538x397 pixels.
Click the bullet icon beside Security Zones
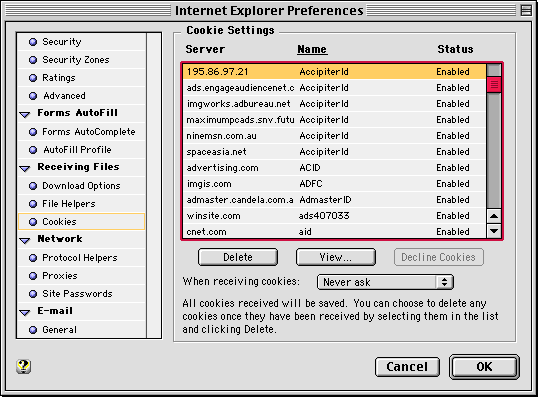pyautogui.click(x=33, y=60)
